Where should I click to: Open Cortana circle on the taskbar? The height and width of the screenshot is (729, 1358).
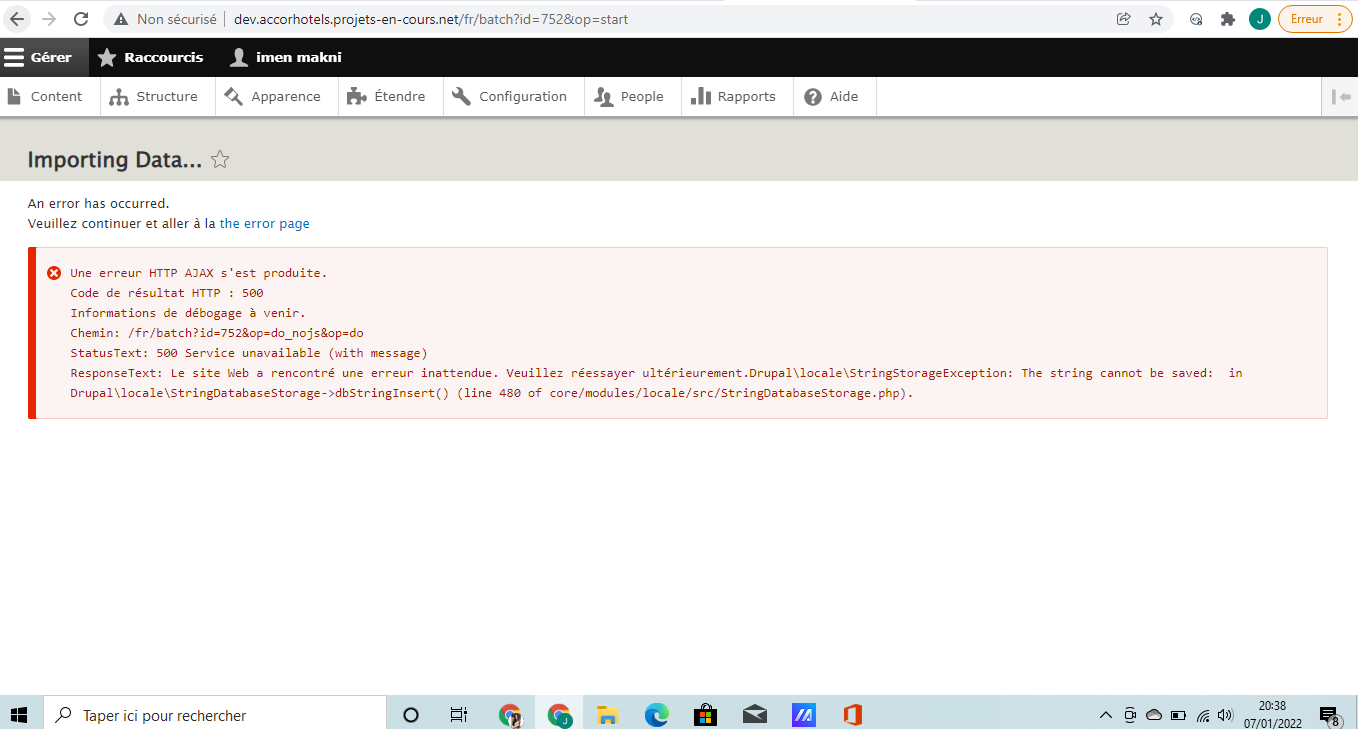click(x=410, y=714)
